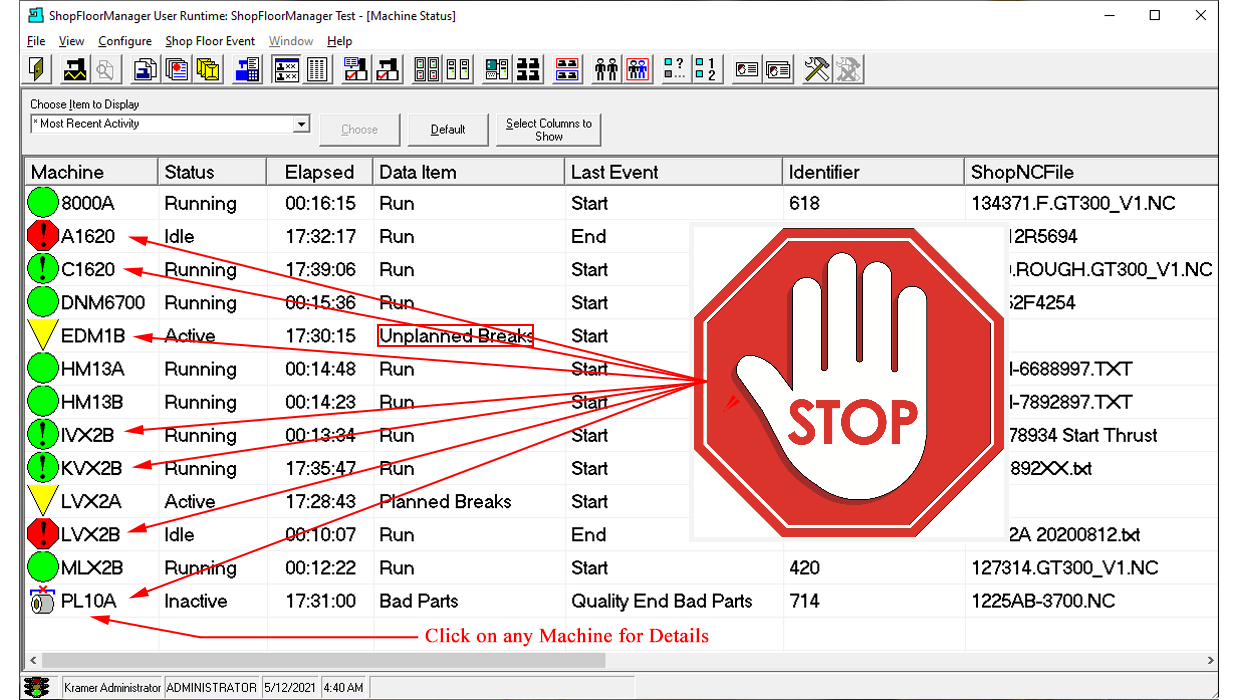Screen dimensions: 1238x700
Task: Click the stacked documents with printer icon
Action: pos(146,69)
